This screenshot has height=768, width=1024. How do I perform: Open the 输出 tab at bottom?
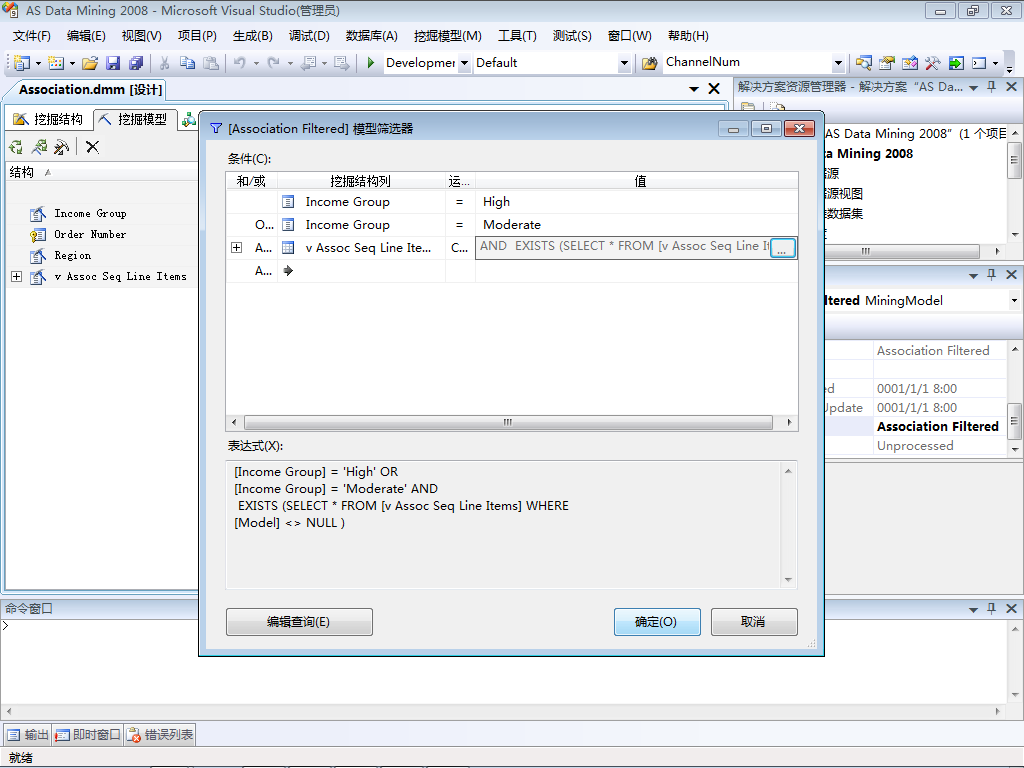click(x=27, y=735)
